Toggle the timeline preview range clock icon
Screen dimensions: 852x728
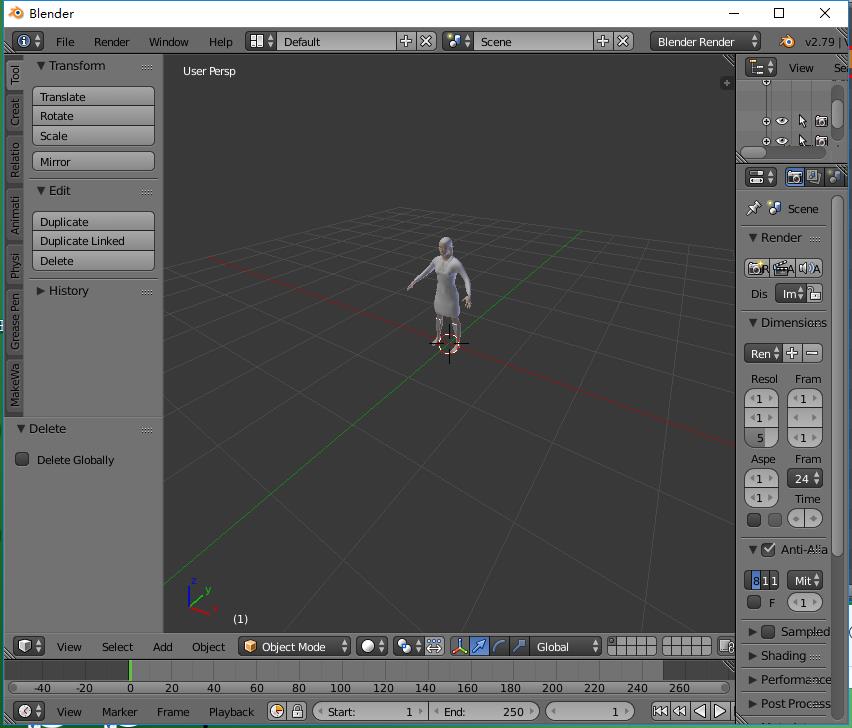click(x=277, y=711)
